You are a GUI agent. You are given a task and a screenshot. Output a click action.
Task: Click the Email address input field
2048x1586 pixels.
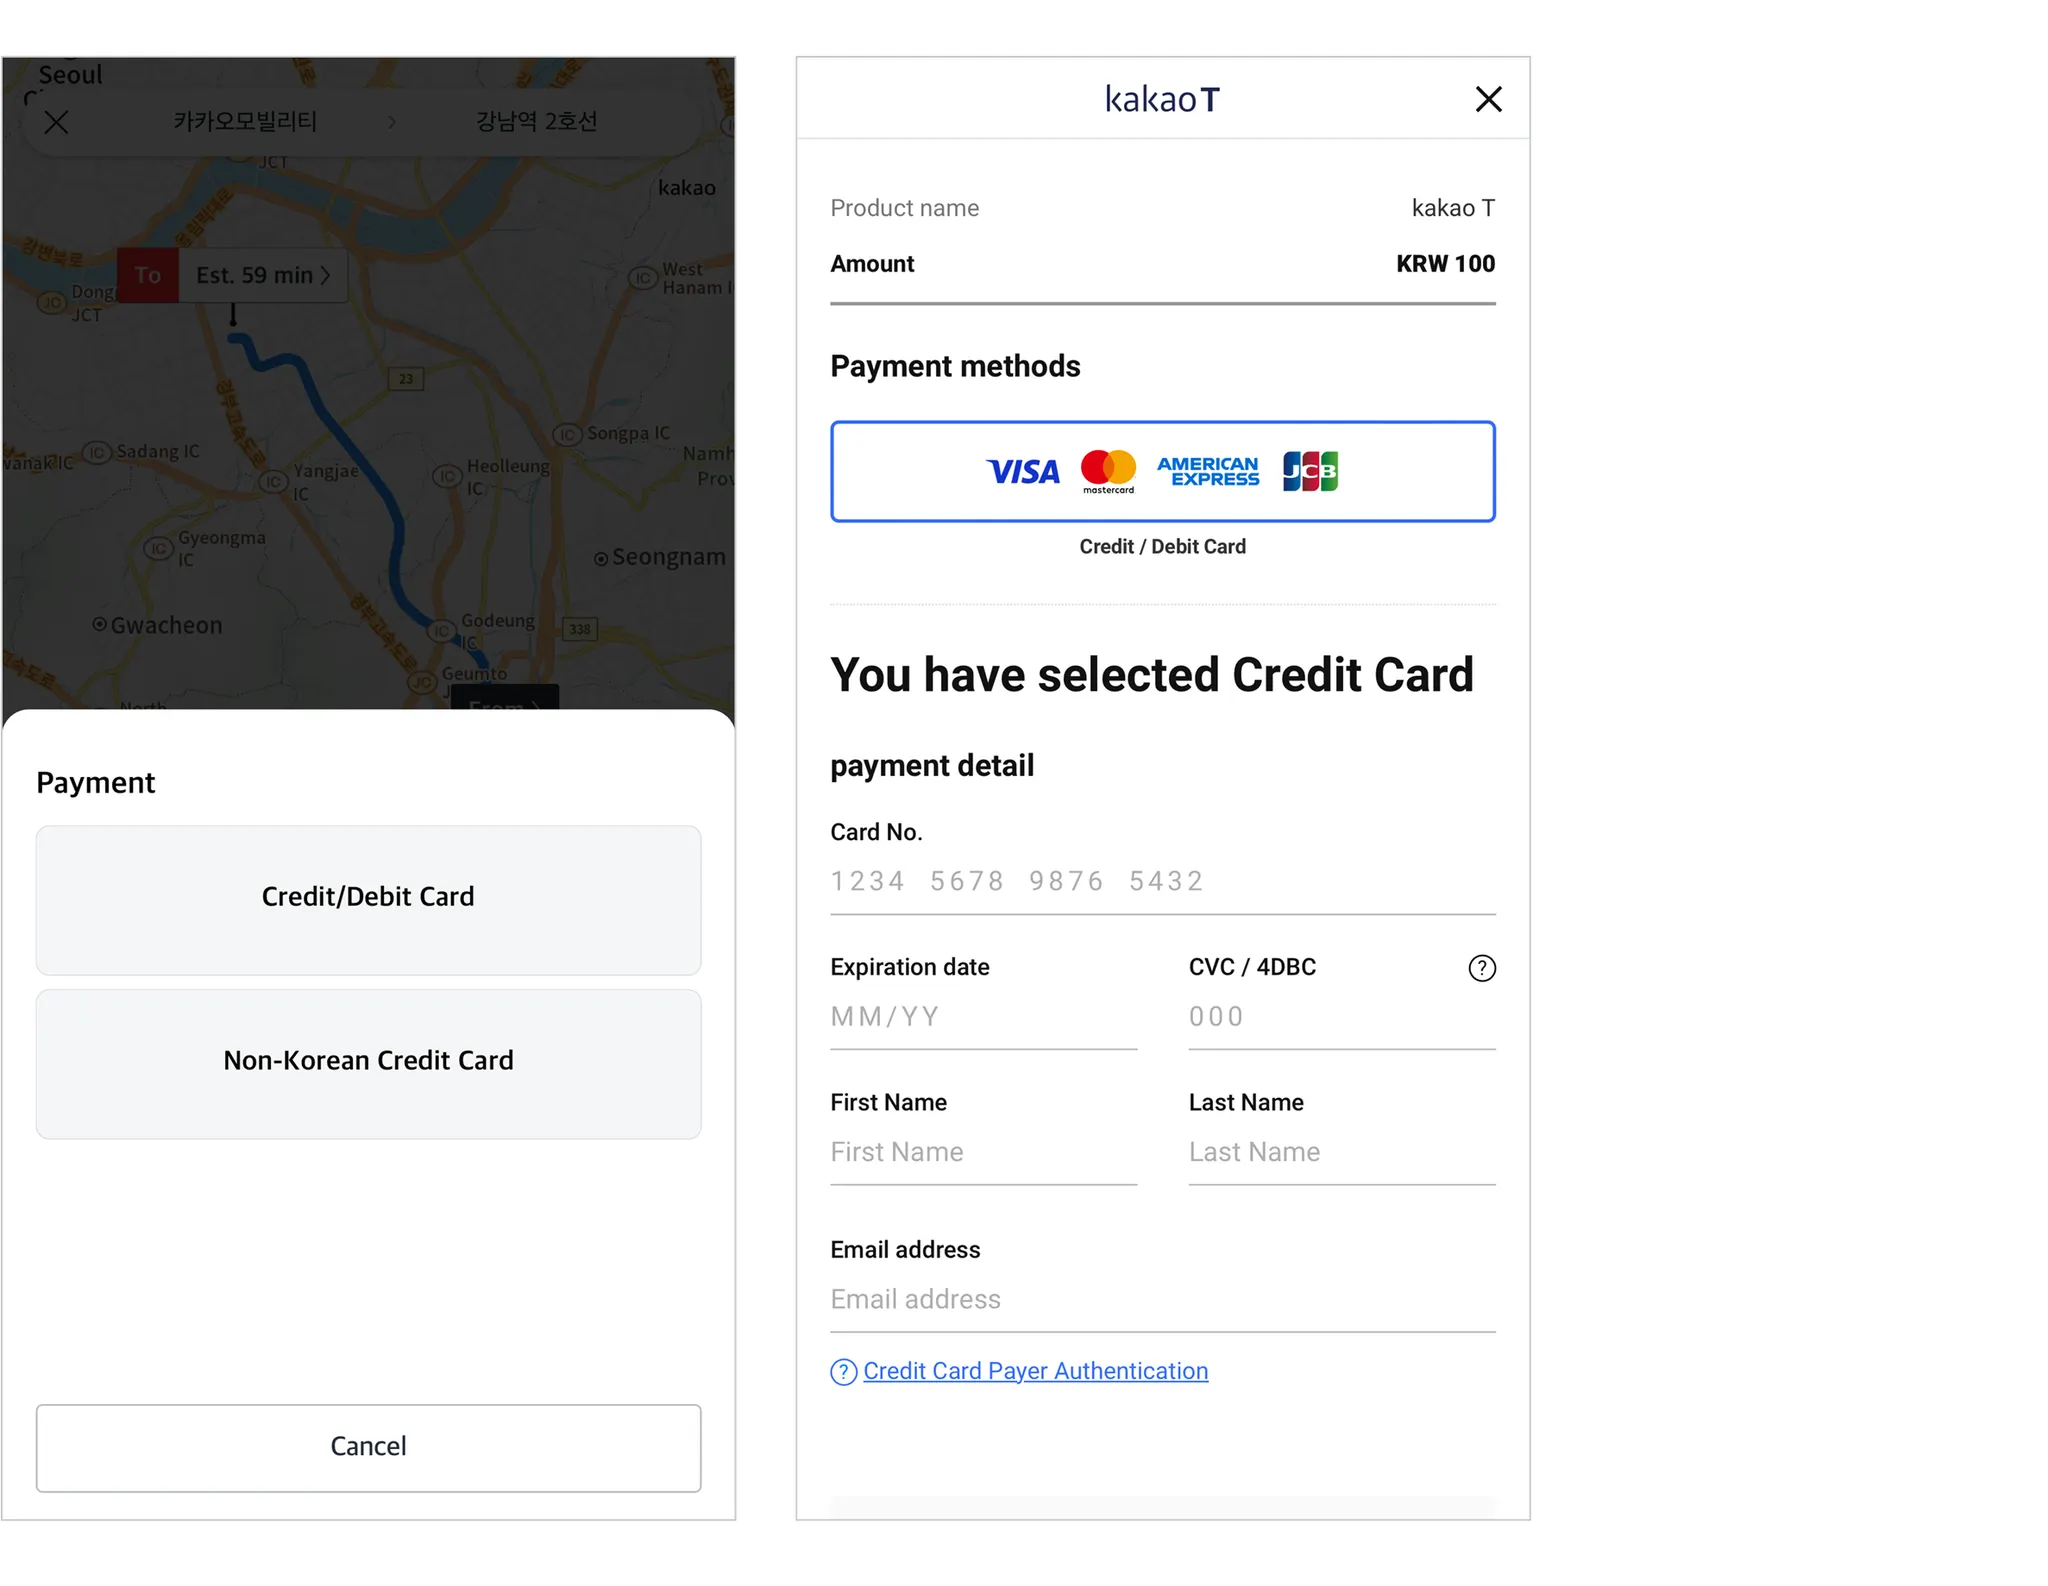click(1162, 1299)
